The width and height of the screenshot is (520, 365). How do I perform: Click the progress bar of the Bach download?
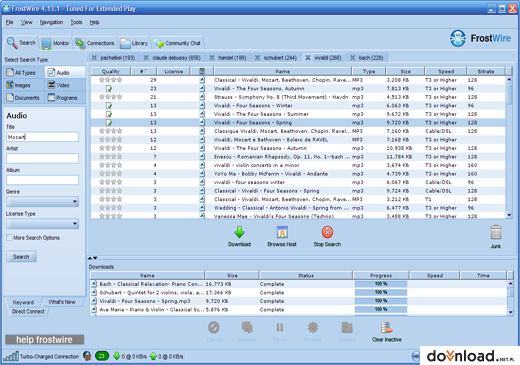(x=381, y=284)
